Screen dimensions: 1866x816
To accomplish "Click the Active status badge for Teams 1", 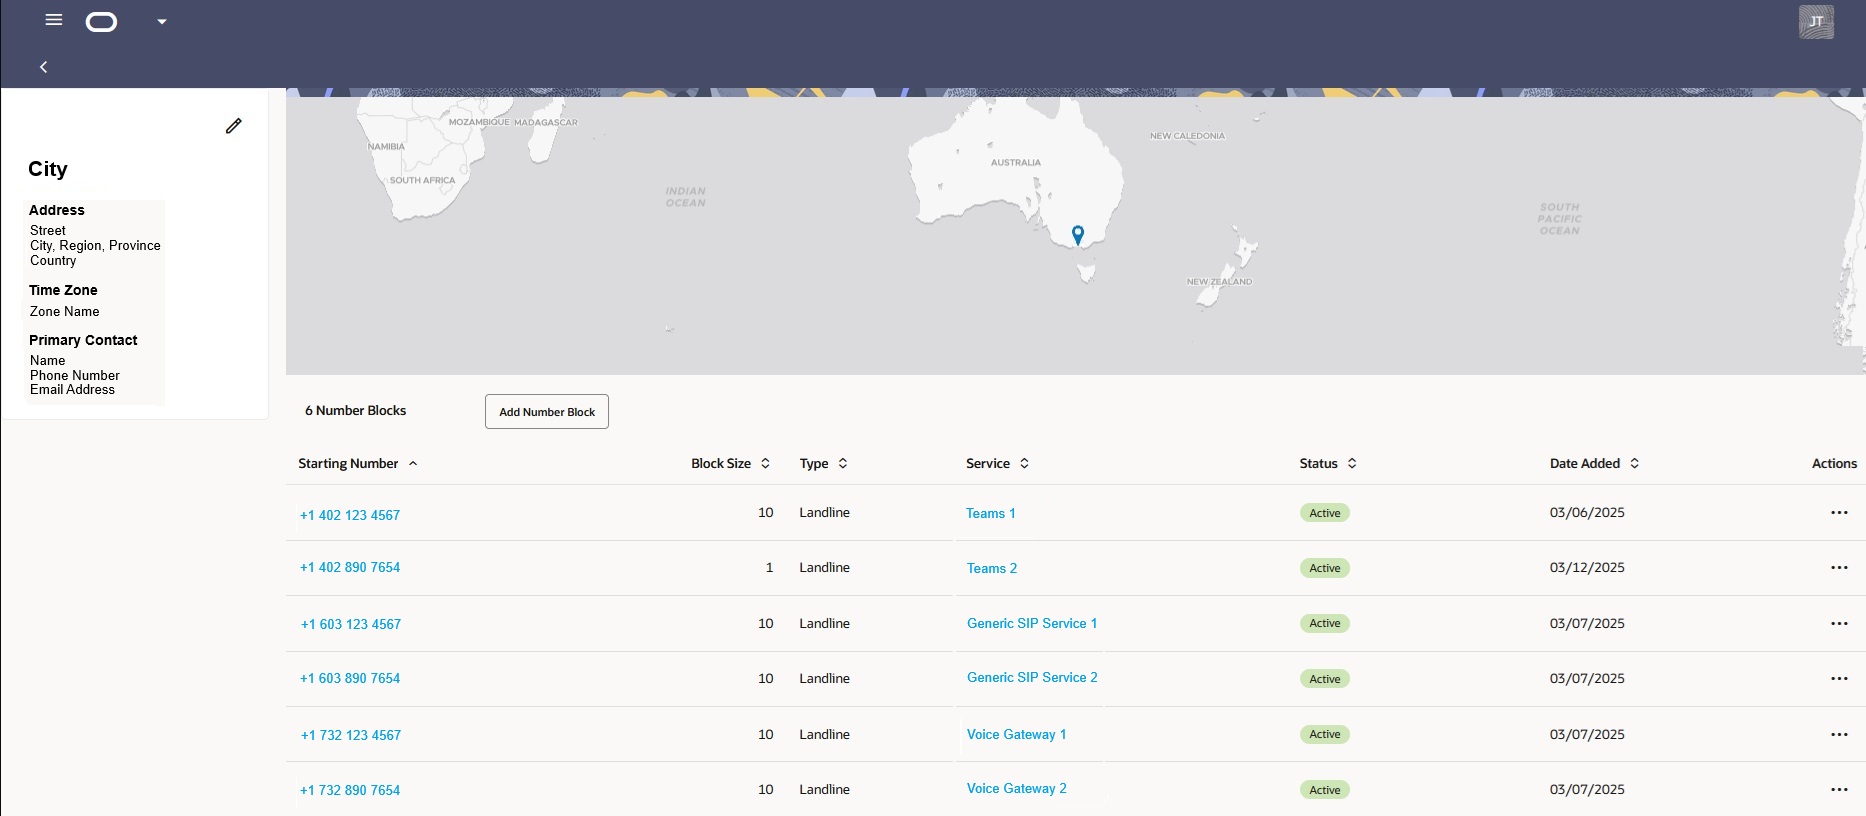I will (1325, 513).
